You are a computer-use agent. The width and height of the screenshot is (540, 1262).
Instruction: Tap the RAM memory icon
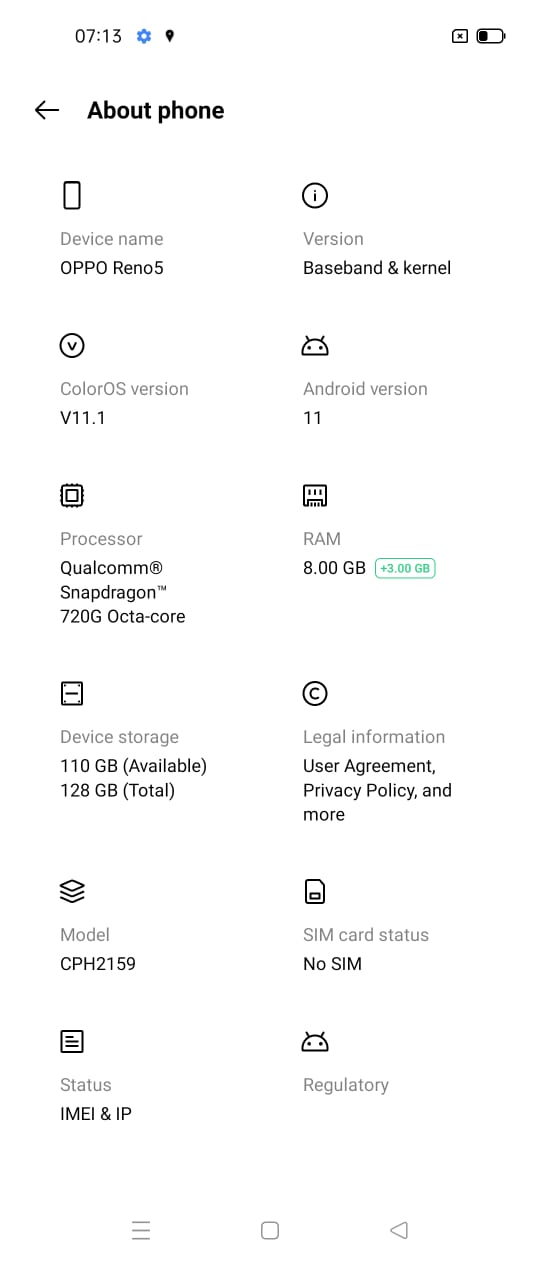pos(315,495)
